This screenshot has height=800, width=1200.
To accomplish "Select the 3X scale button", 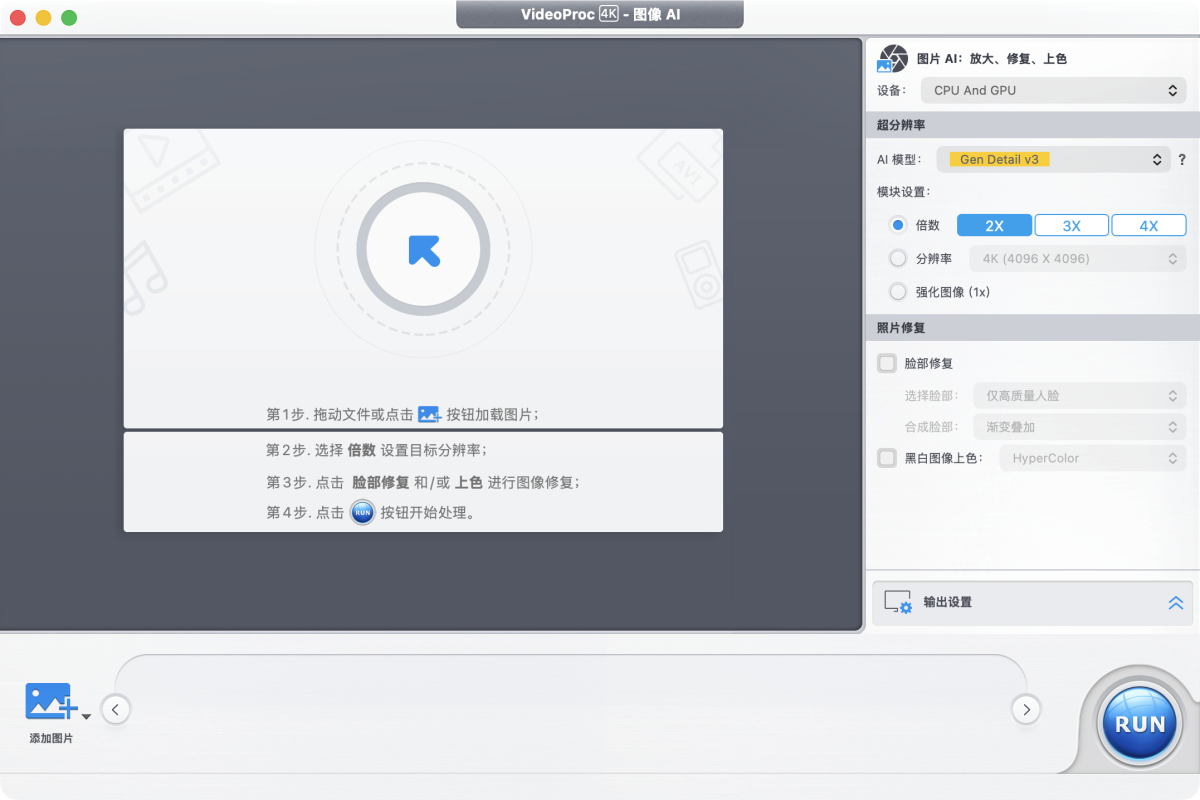I will click(x=1071, y=225).
